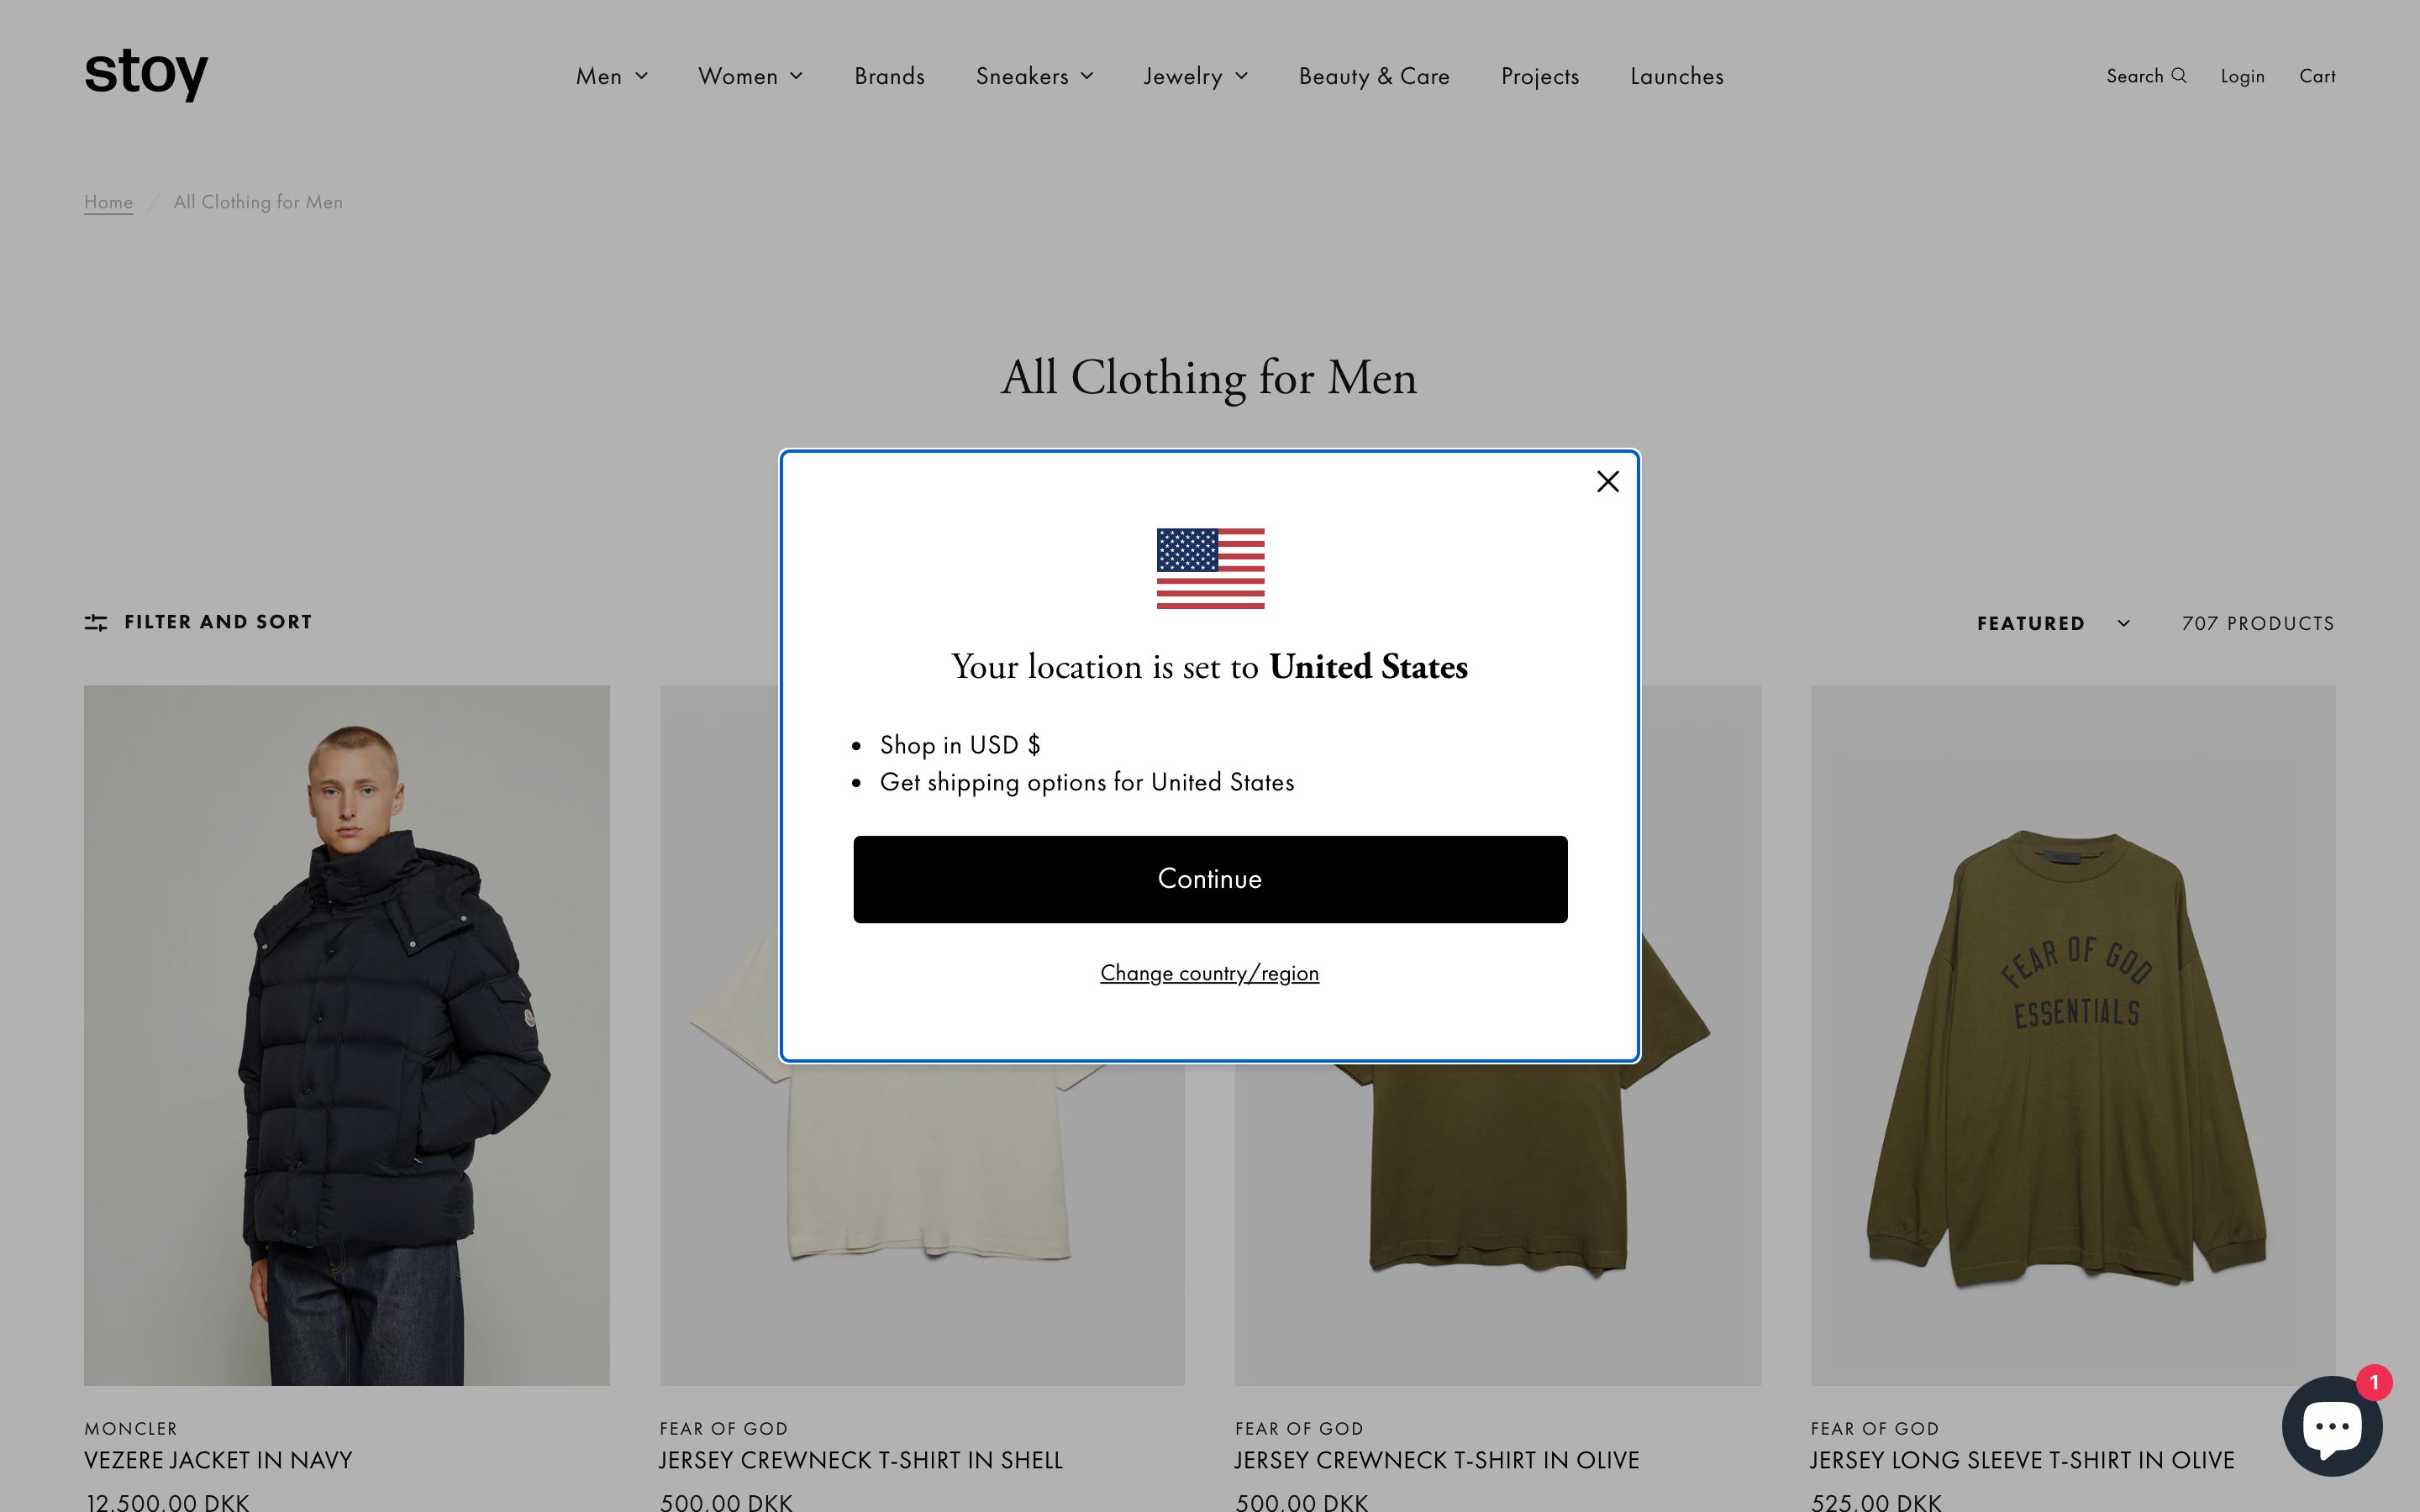Open Launches from navigation
This screenshot has width=2420, height=1512.
click(x=1677, y=76)
